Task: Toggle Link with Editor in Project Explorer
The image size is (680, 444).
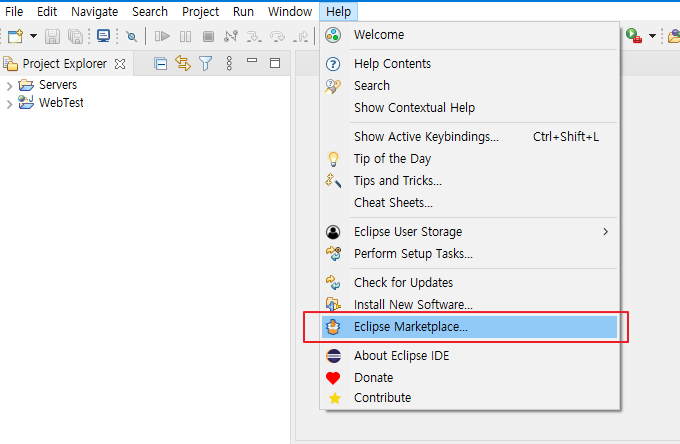Action: point(183,63)
